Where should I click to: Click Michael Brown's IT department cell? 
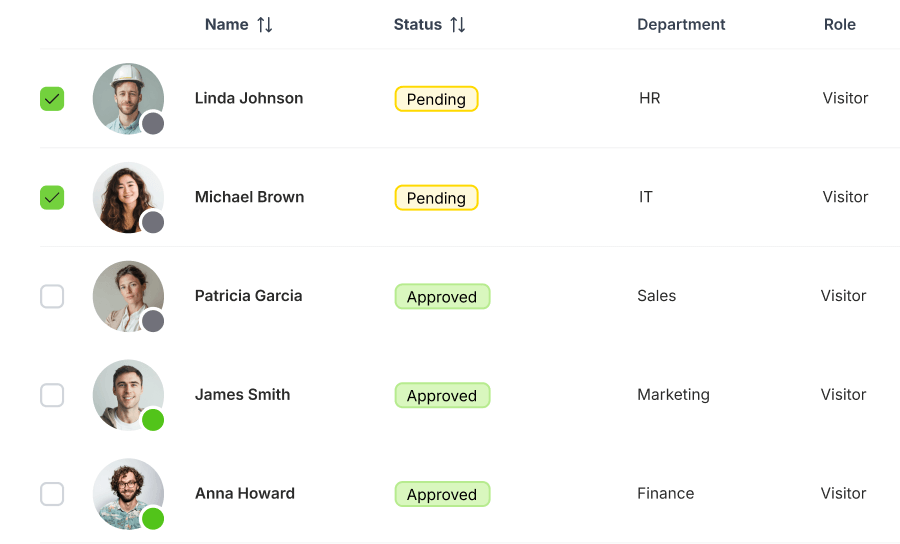click(x=646, y=198)
